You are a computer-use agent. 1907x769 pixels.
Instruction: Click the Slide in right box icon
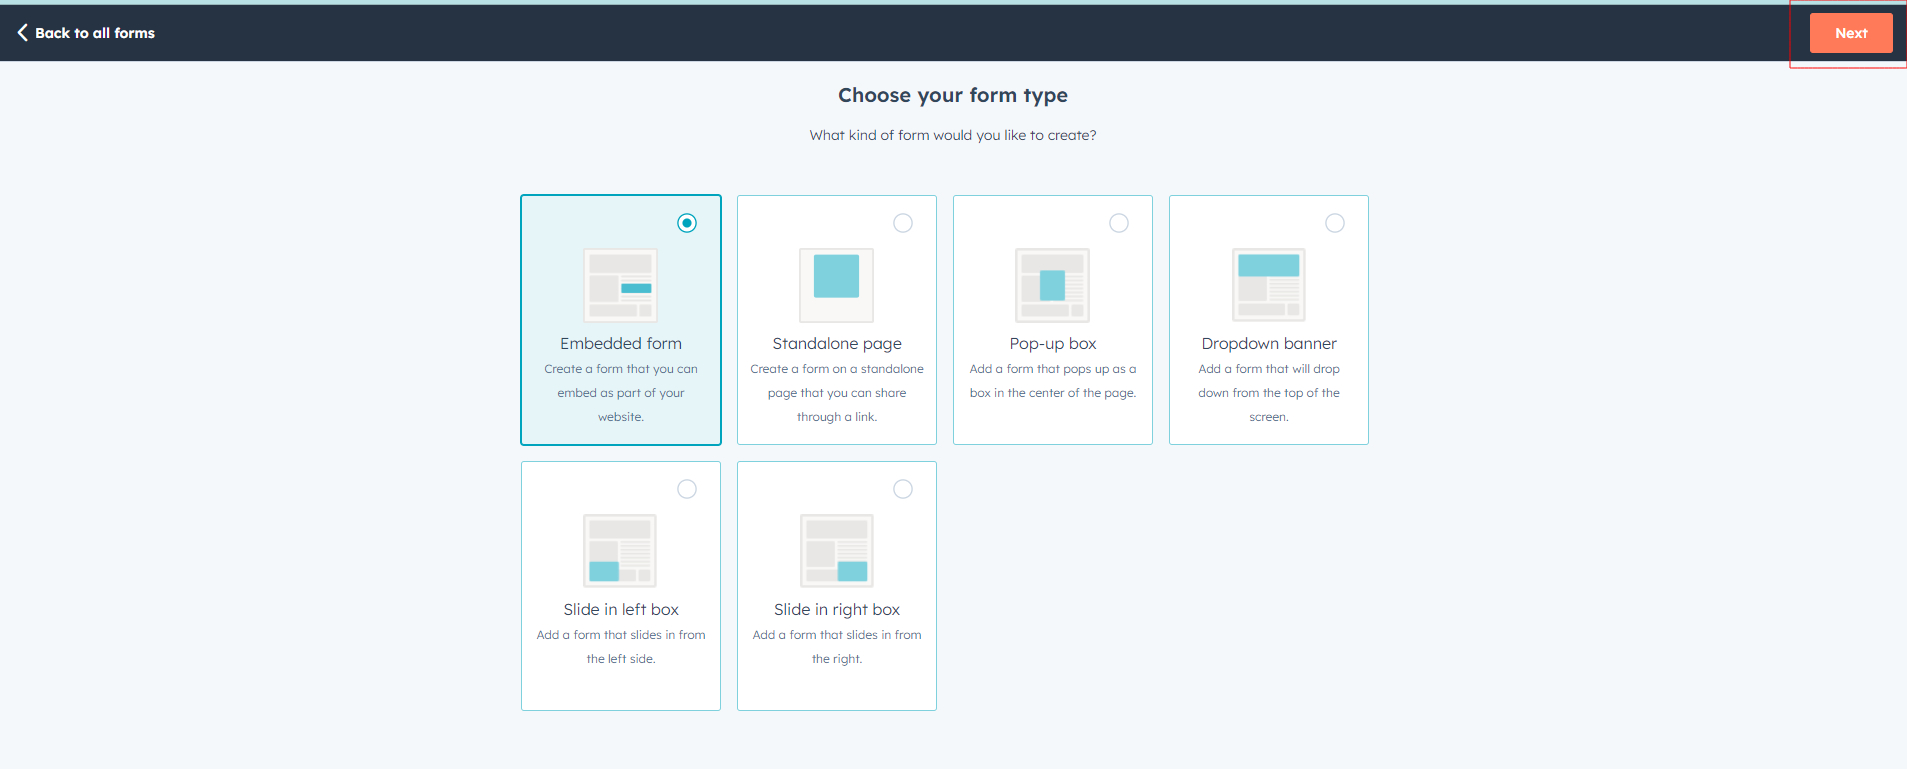tap(836, 551)
